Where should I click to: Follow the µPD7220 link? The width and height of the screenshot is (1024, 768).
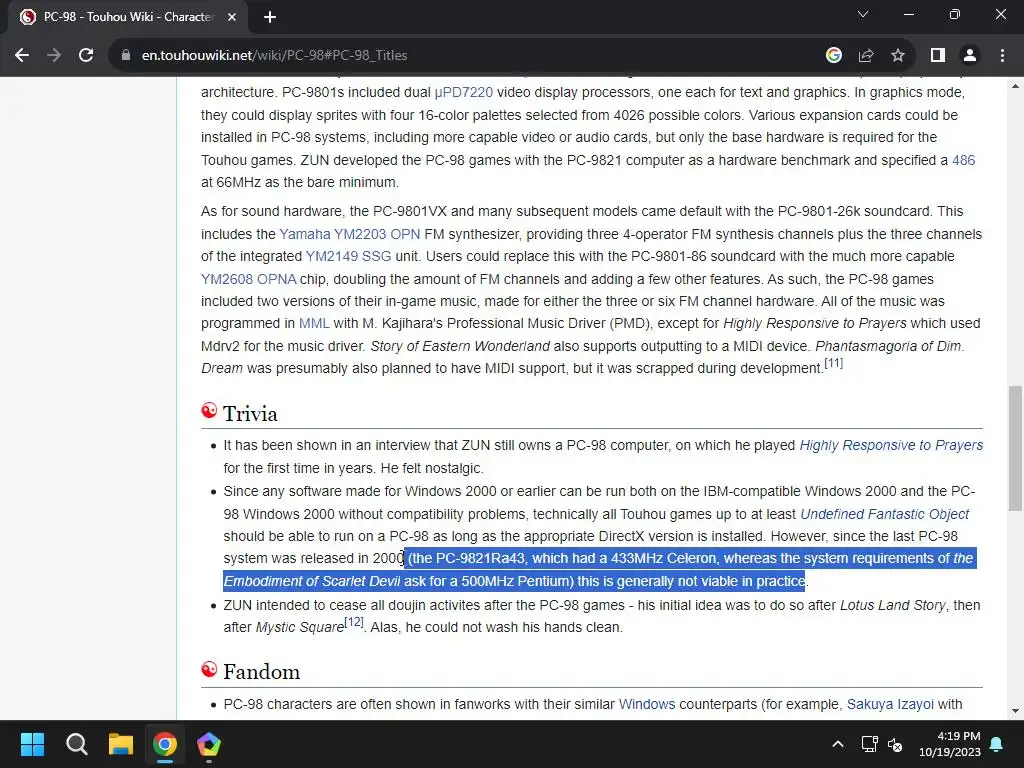[x=464, y=92]
